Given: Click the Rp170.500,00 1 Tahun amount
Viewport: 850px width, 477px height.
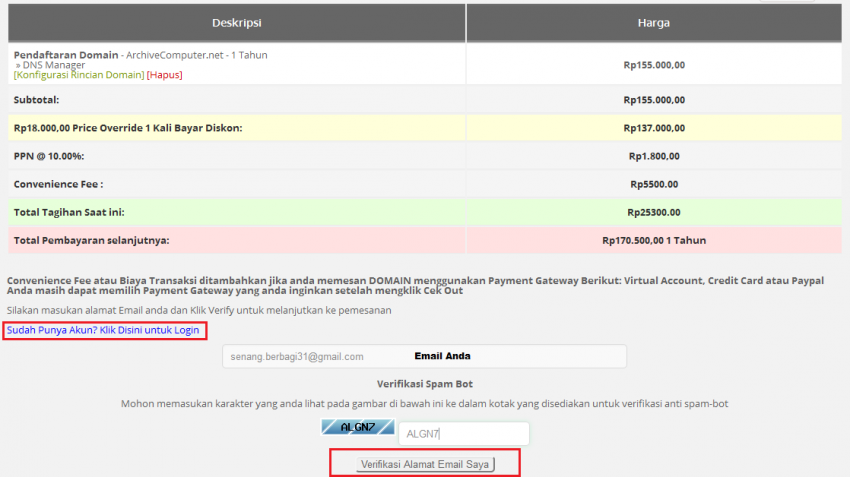Looking at the screenshot, I should pyautogui.click(x=653, y=241).
